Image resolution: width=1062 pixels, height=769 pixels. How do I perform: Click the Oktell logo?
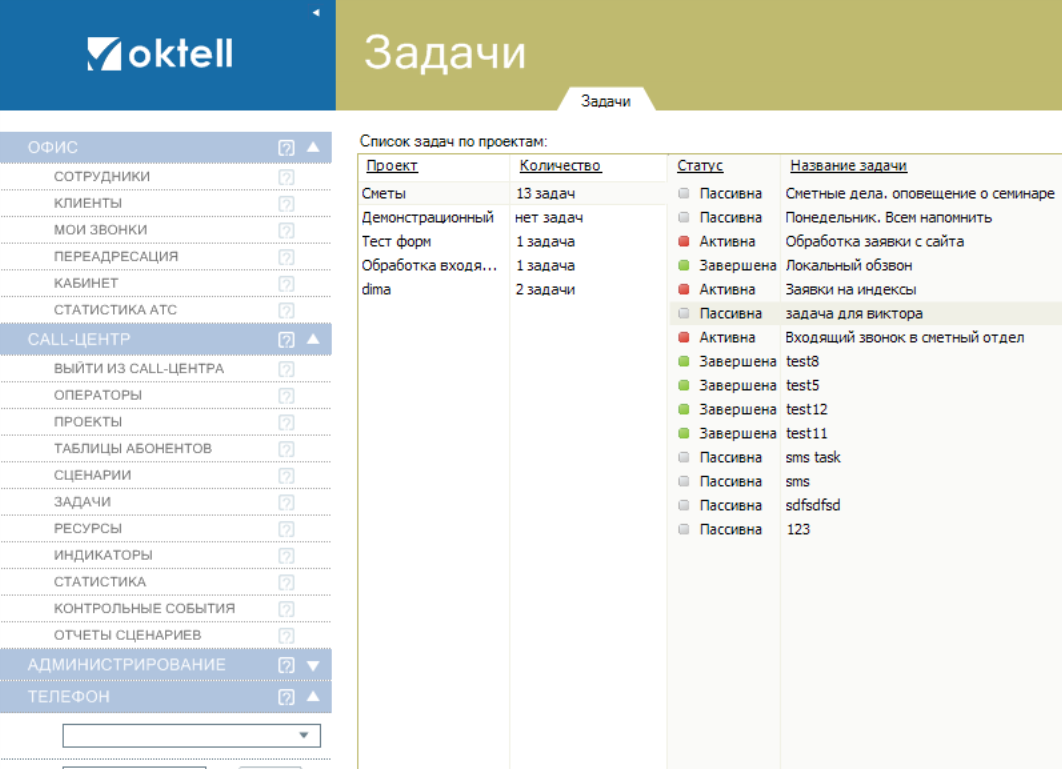(x=160, y=54)
